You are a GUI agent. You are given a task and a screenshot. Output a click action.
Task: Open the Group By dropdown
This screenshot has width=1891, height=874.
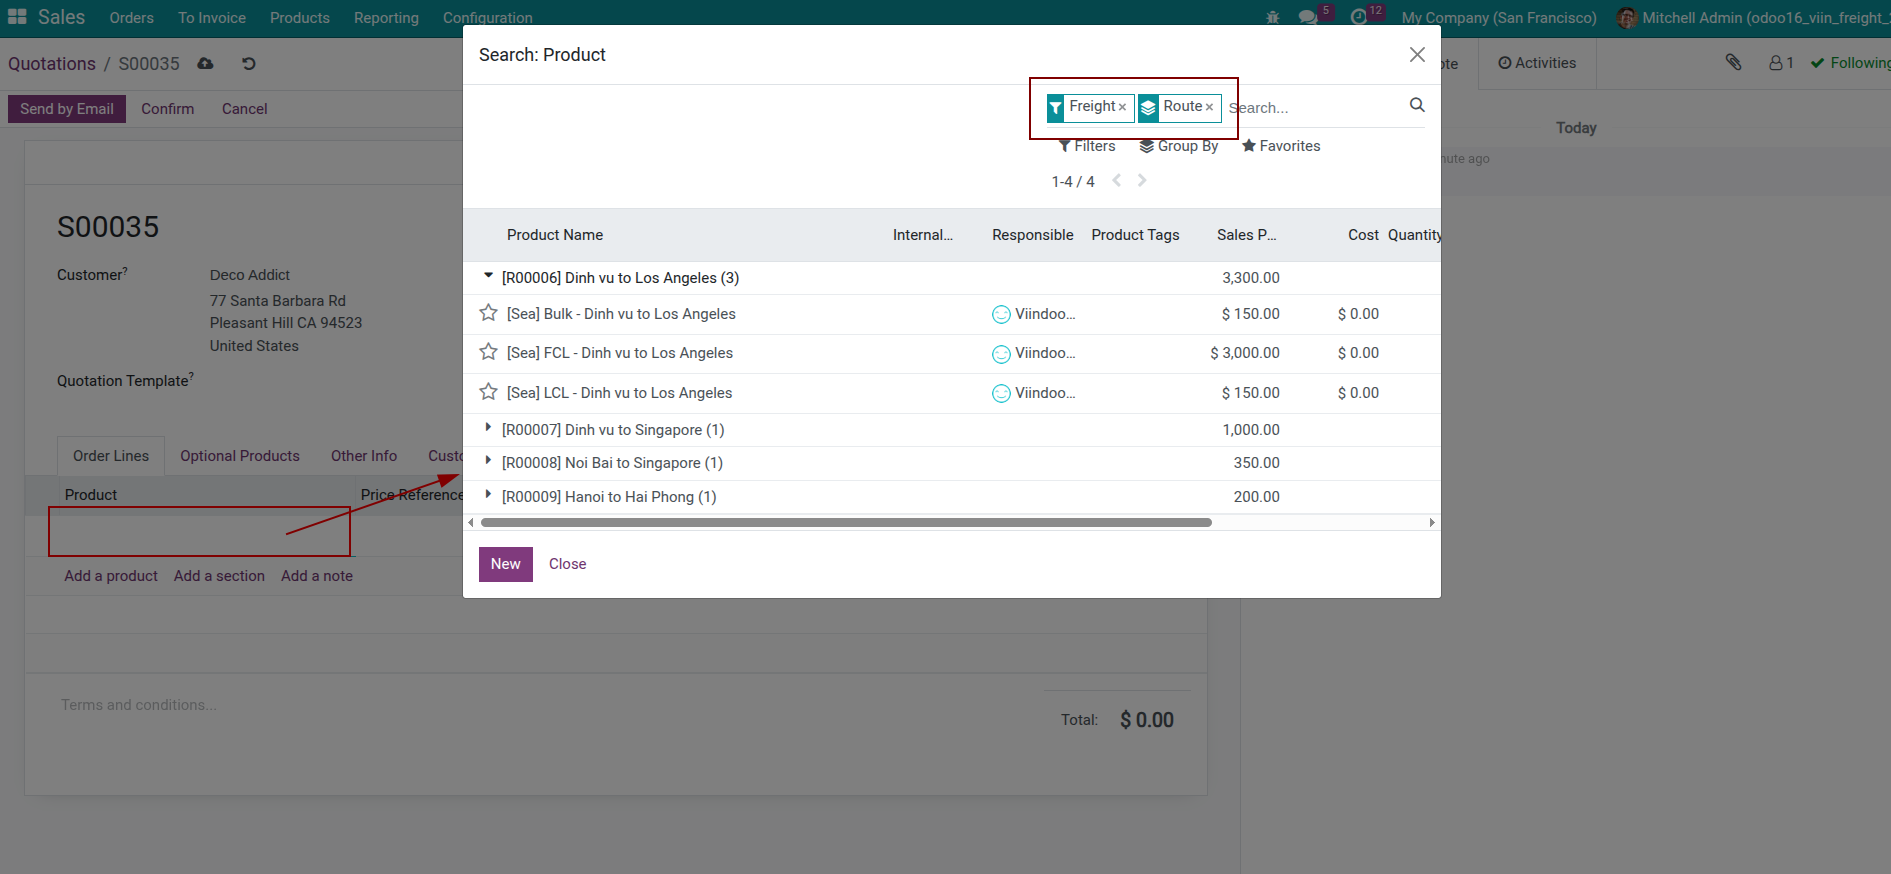(x=1179, y=146)
